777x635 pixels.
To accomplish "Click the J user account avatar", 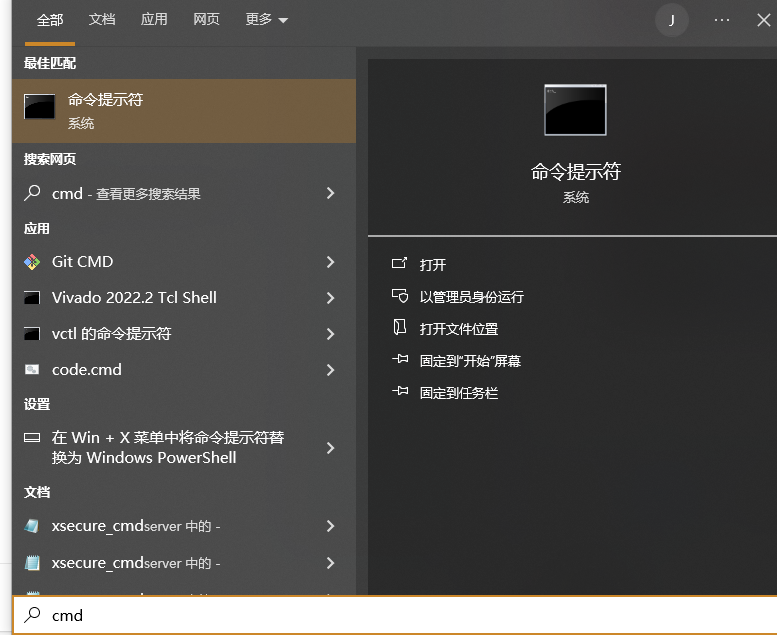I will (x=672, y=20).
